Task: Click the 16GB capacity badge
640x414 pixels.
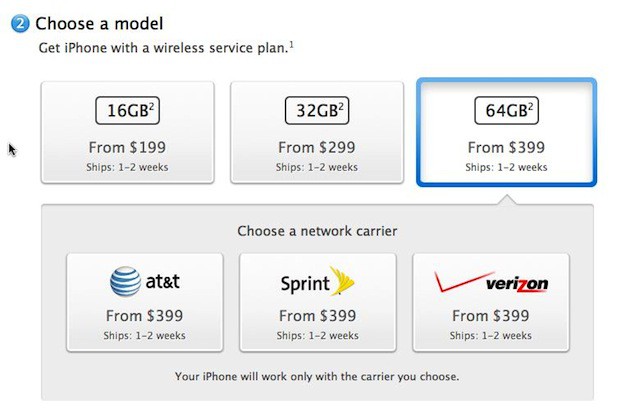Action: tap(127, 109)
